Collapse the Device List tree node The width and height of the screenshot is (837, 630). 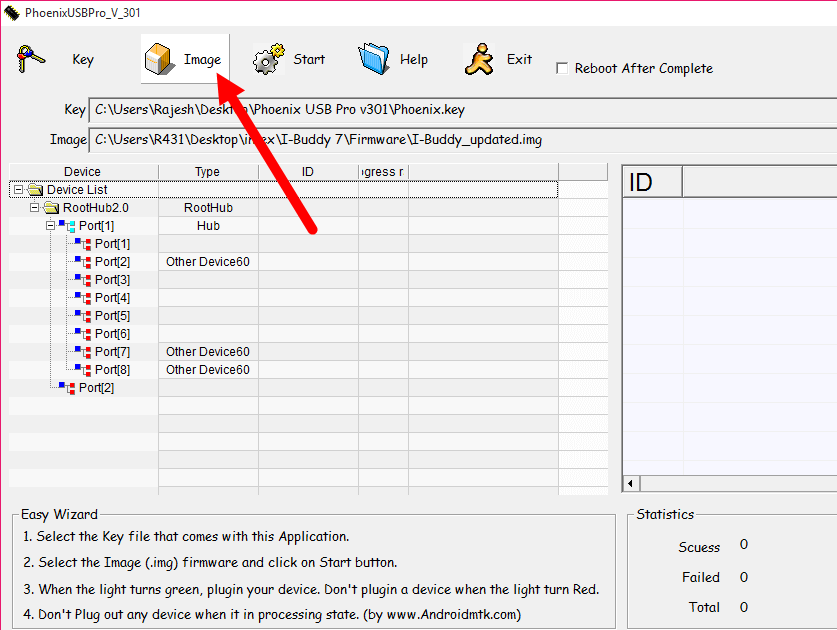pos(18,190)
